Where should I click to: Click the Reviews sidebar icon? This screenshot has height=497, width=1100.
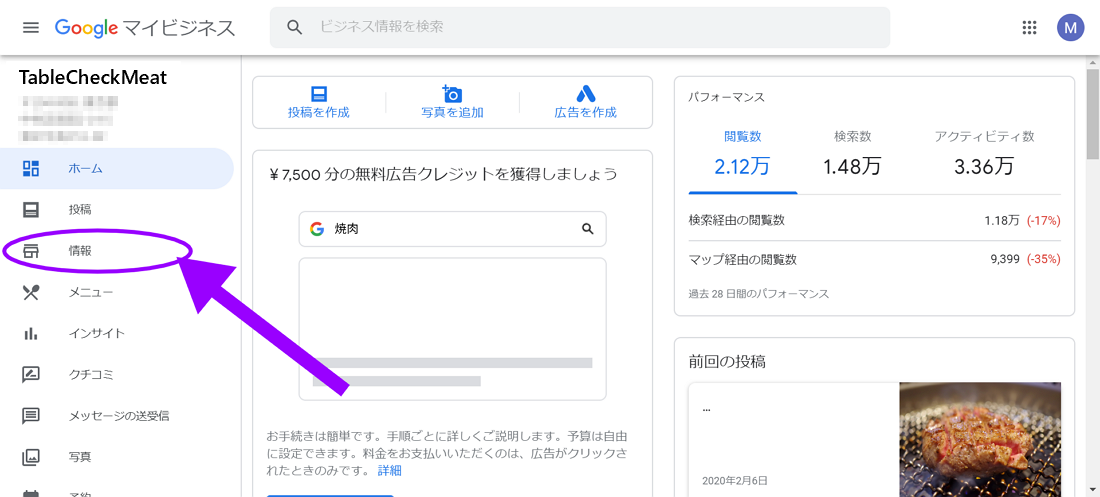click(x=31, y=374)
